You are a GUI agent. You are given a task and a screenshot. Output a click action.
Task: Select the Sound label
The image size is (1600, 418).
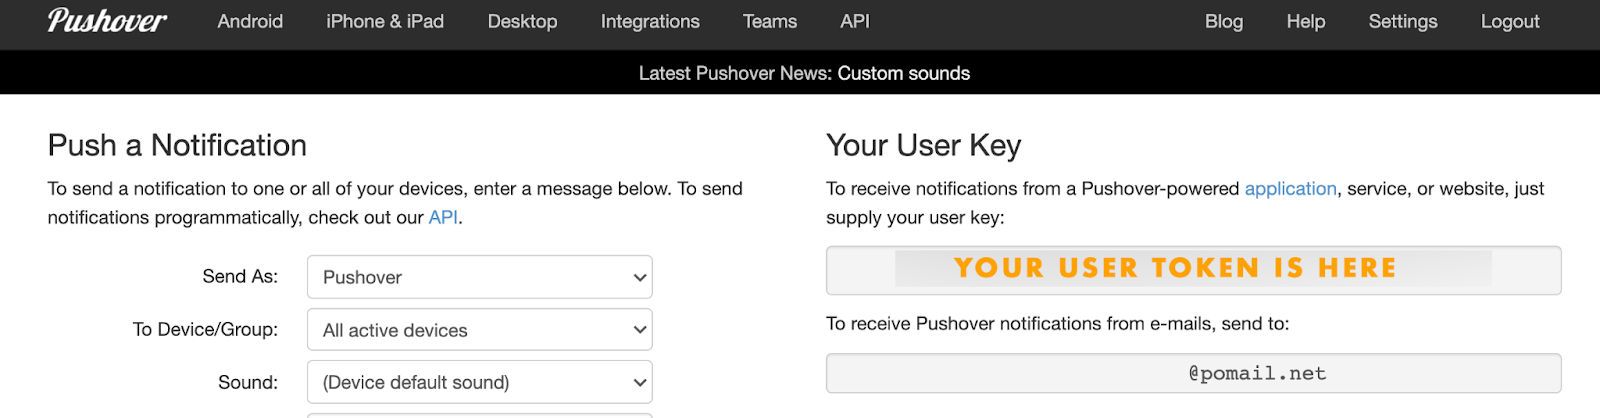point(248,382)
